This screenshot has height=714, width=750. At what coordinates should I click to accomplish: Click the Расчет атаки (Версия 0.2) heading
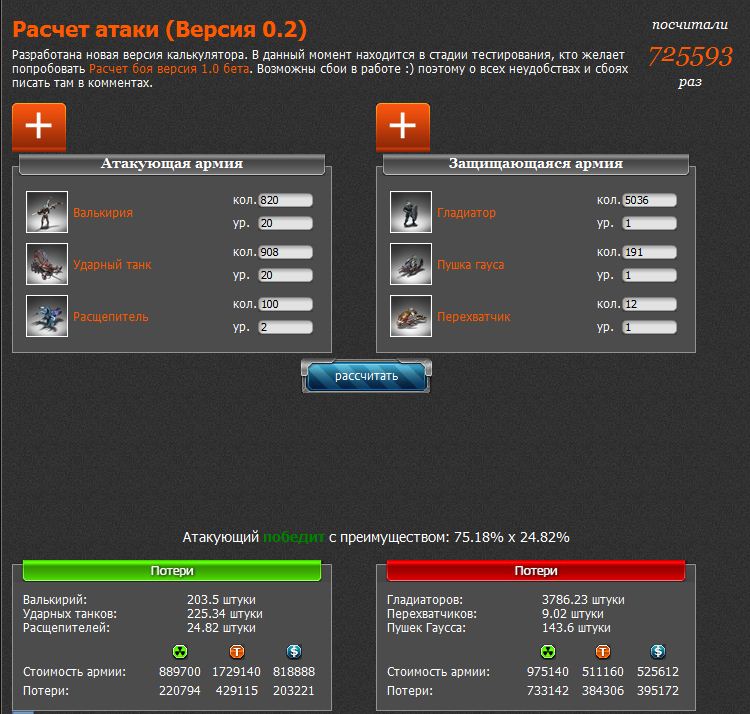[160, 30]
